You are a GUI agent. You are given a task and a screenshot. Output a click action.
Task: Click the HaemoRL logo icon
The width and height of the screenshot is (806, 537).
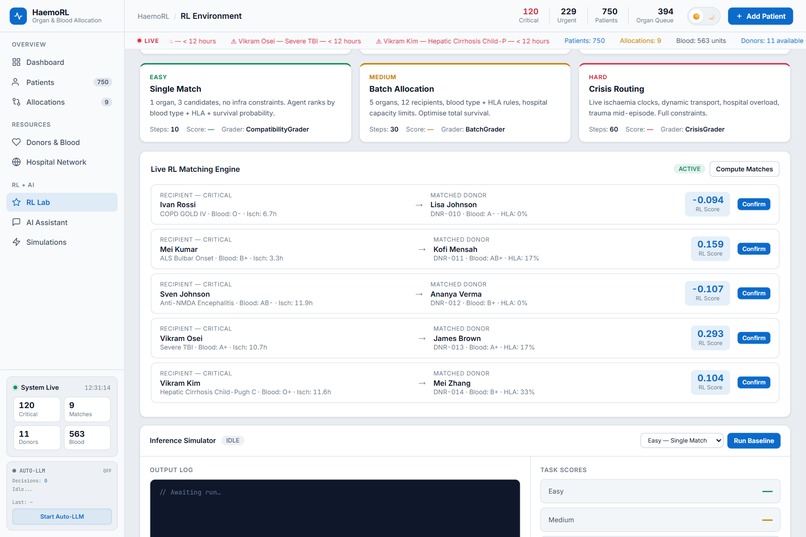(19, 16)
